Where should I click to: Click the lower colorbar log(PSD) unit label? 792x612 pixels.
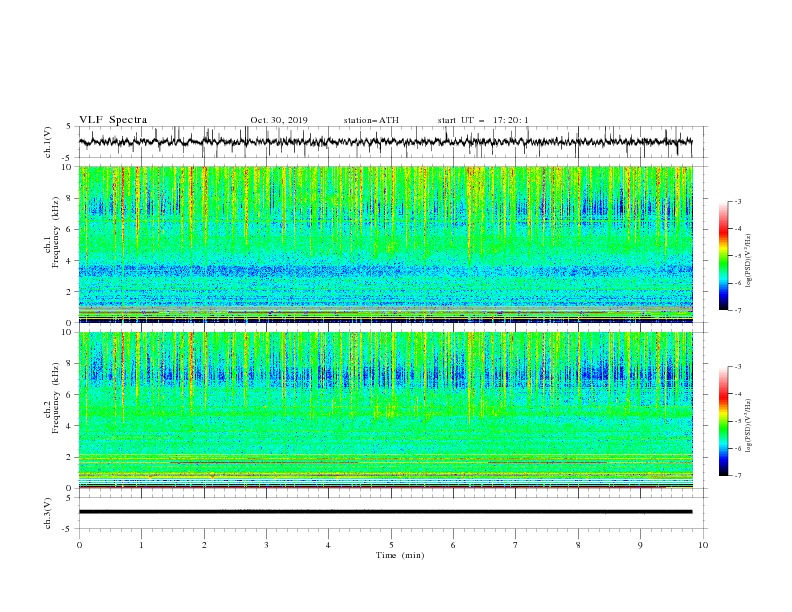coord(749,426)
